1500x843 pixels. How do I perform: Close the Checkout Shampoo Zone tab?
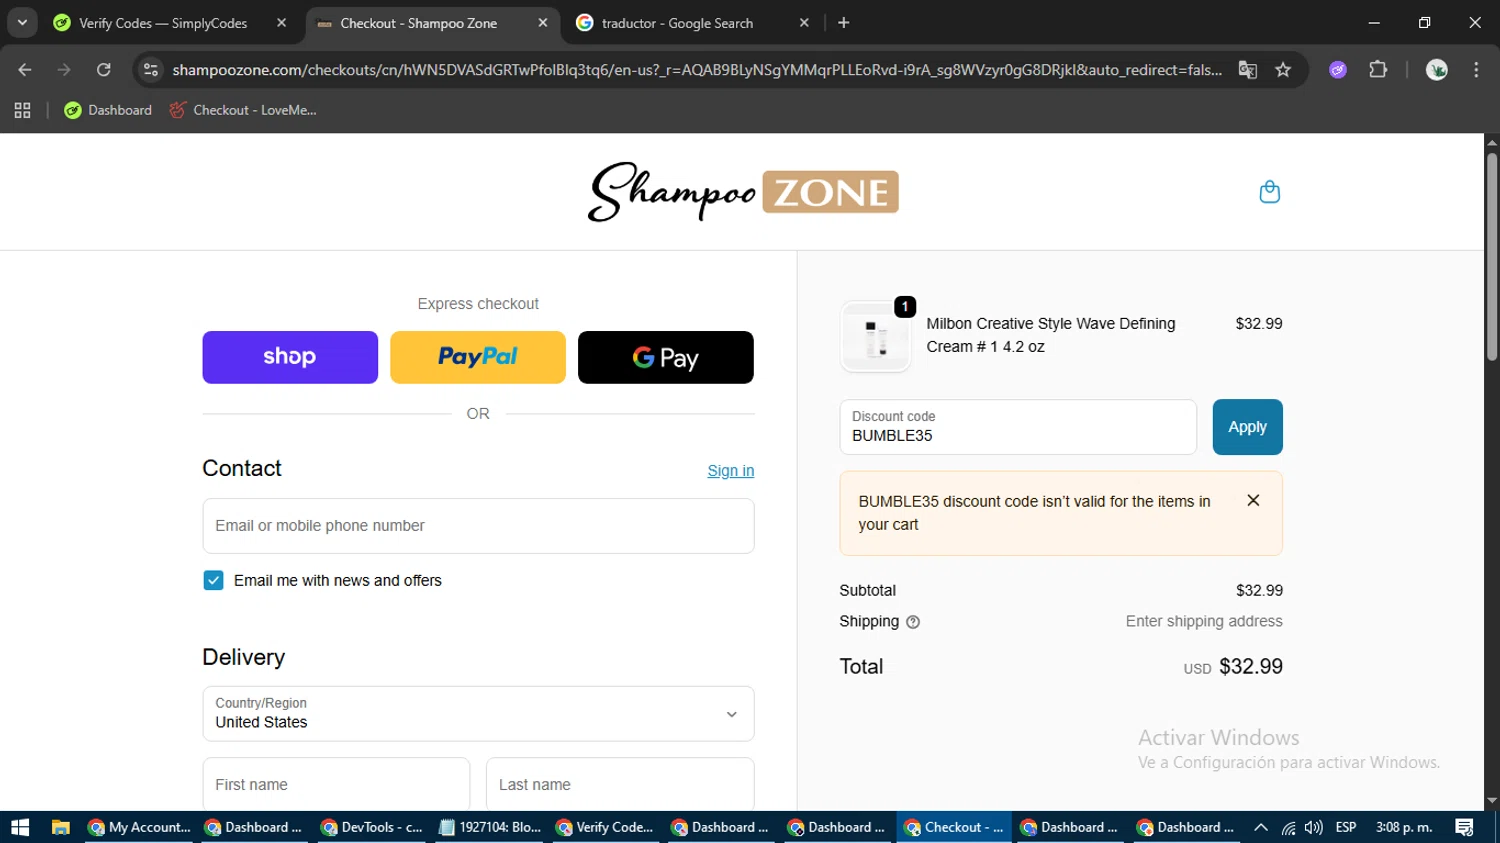[x=542, y=23]
